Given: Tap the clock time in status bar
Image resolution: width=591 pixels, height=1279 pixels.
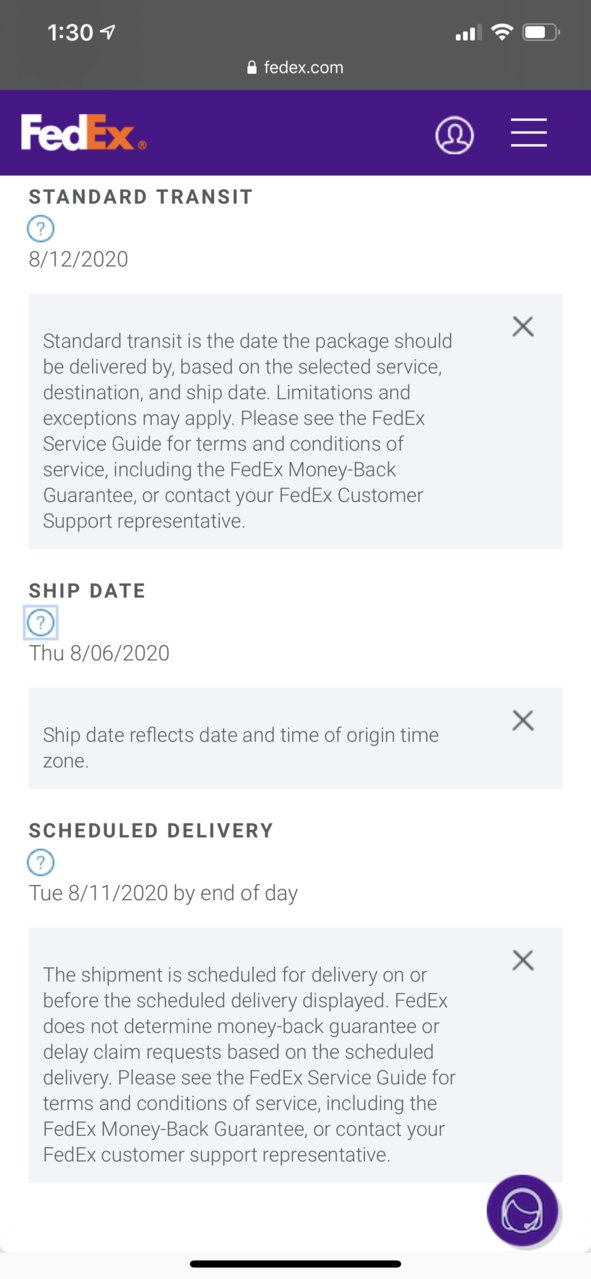Looking at the screenshot, I should pos(70,32).
